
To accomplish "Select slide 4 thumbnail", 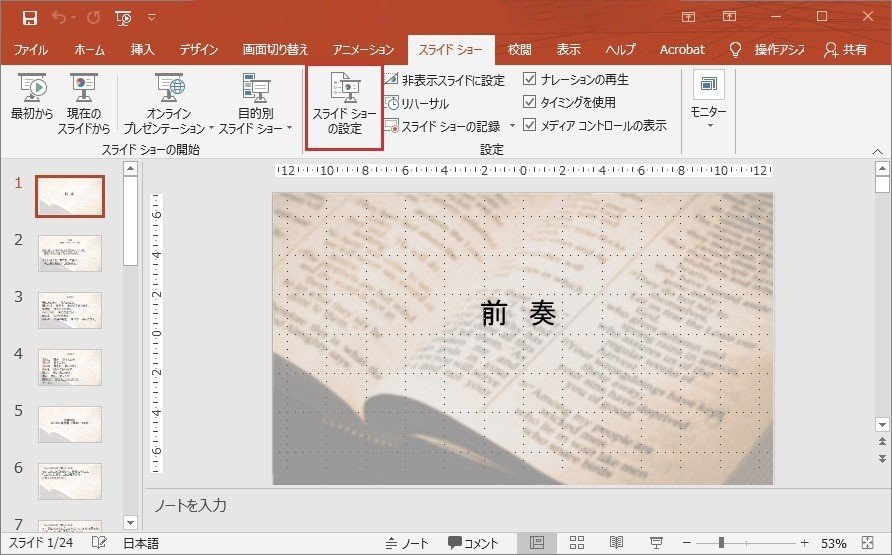I will pyautogui.click(x=70, y=367).
